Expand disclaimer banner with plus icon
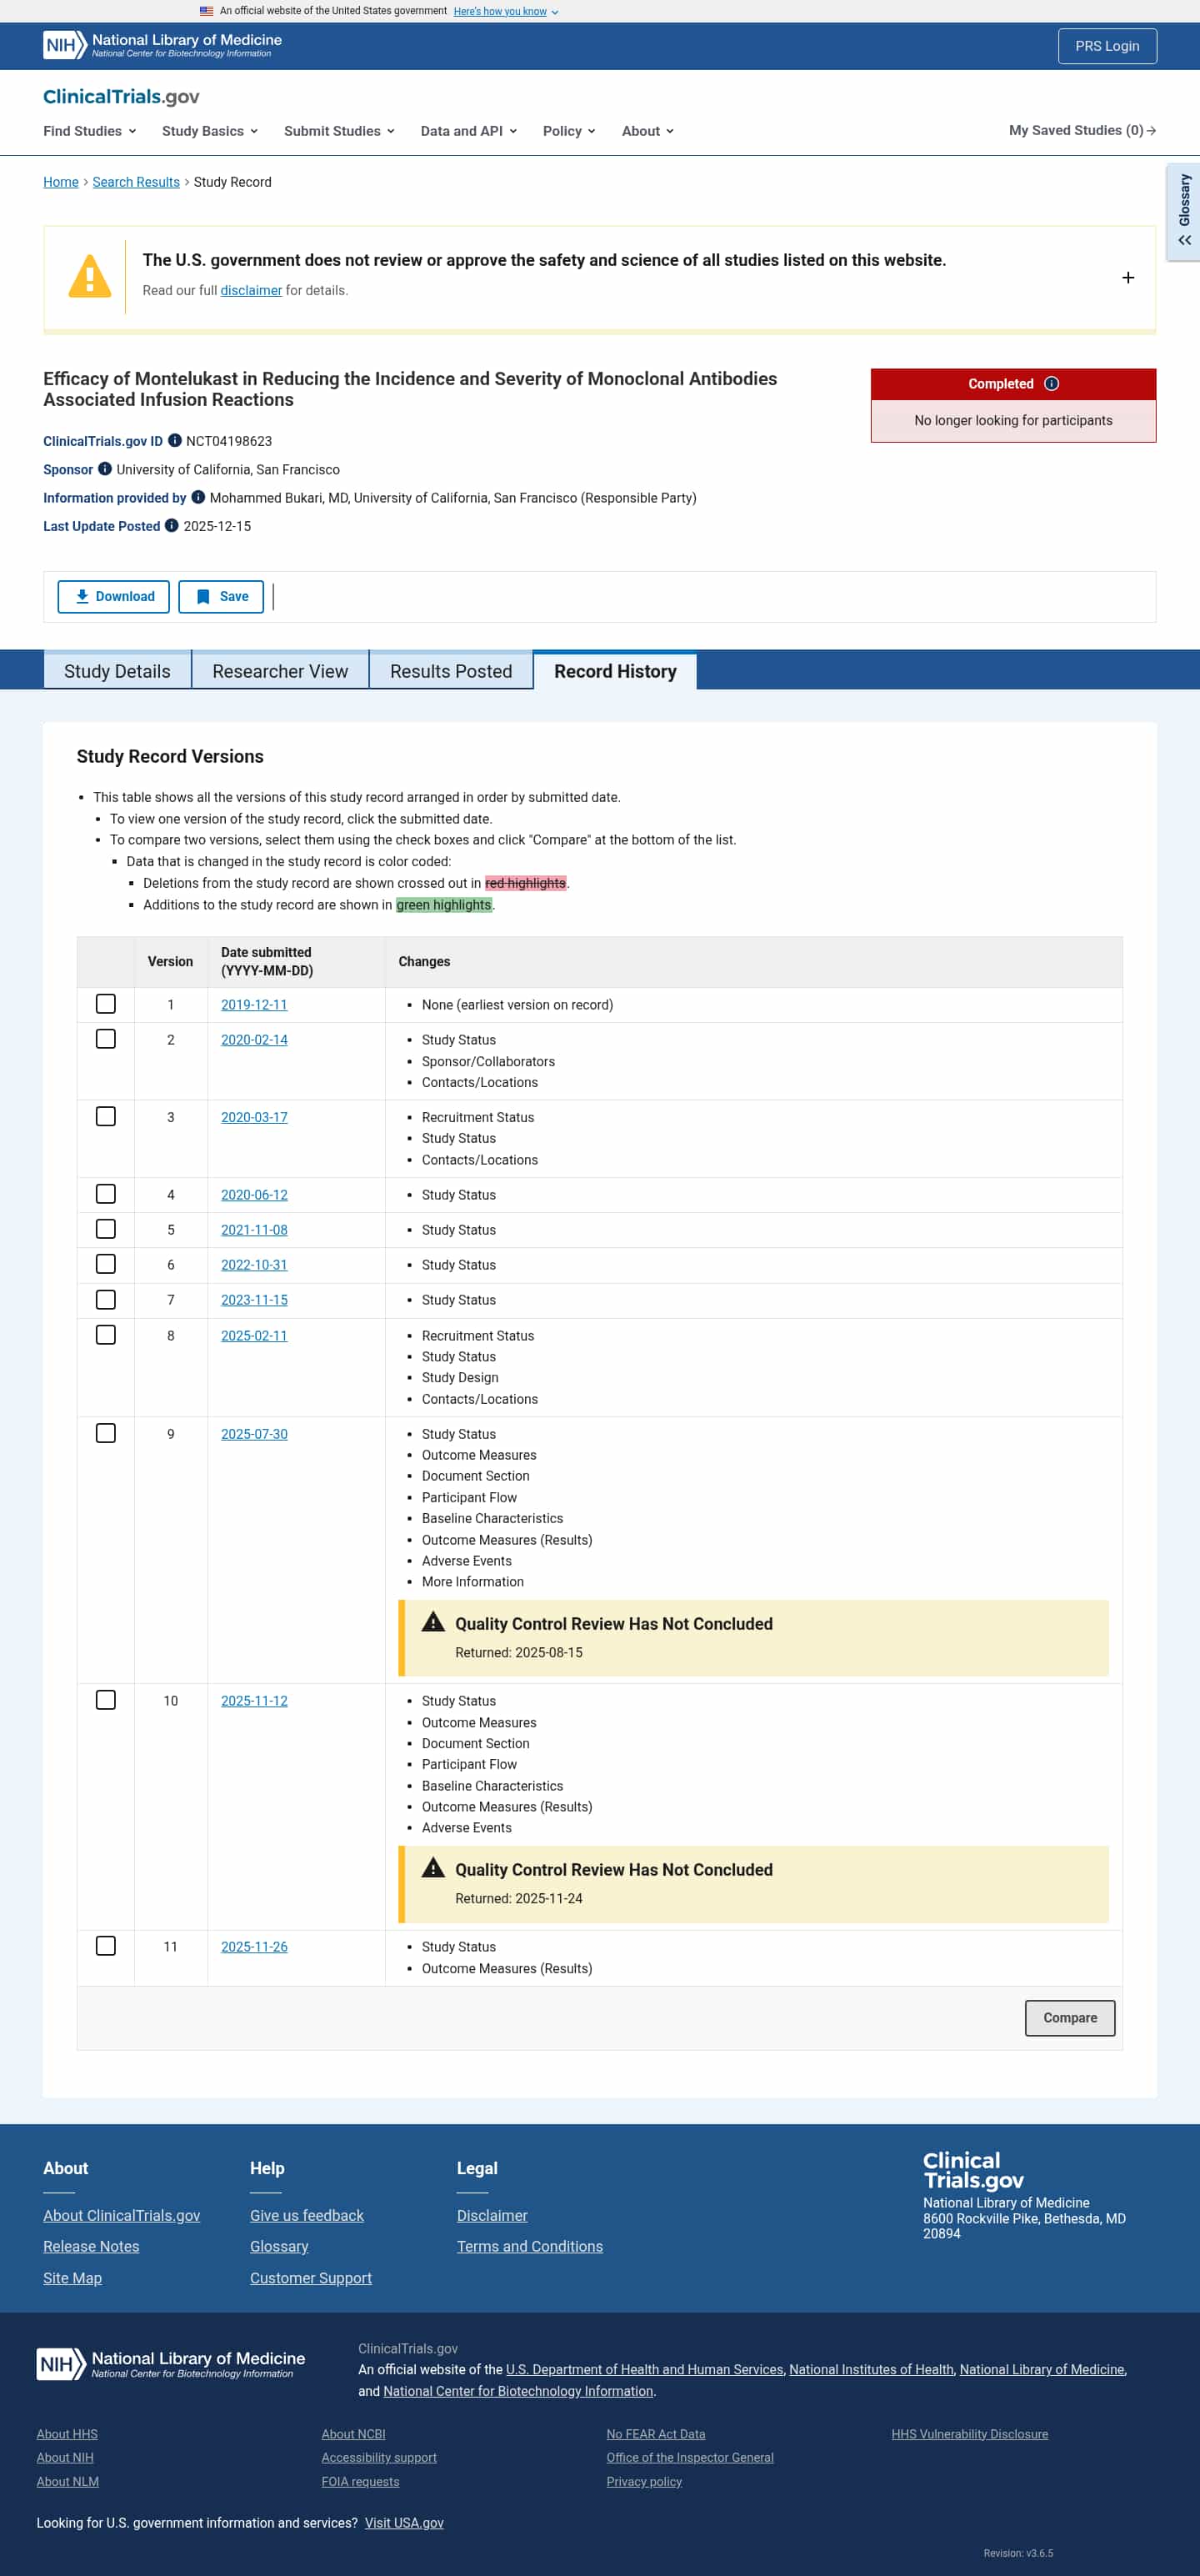1200x2576 pixels. (x=1128, y=278)
